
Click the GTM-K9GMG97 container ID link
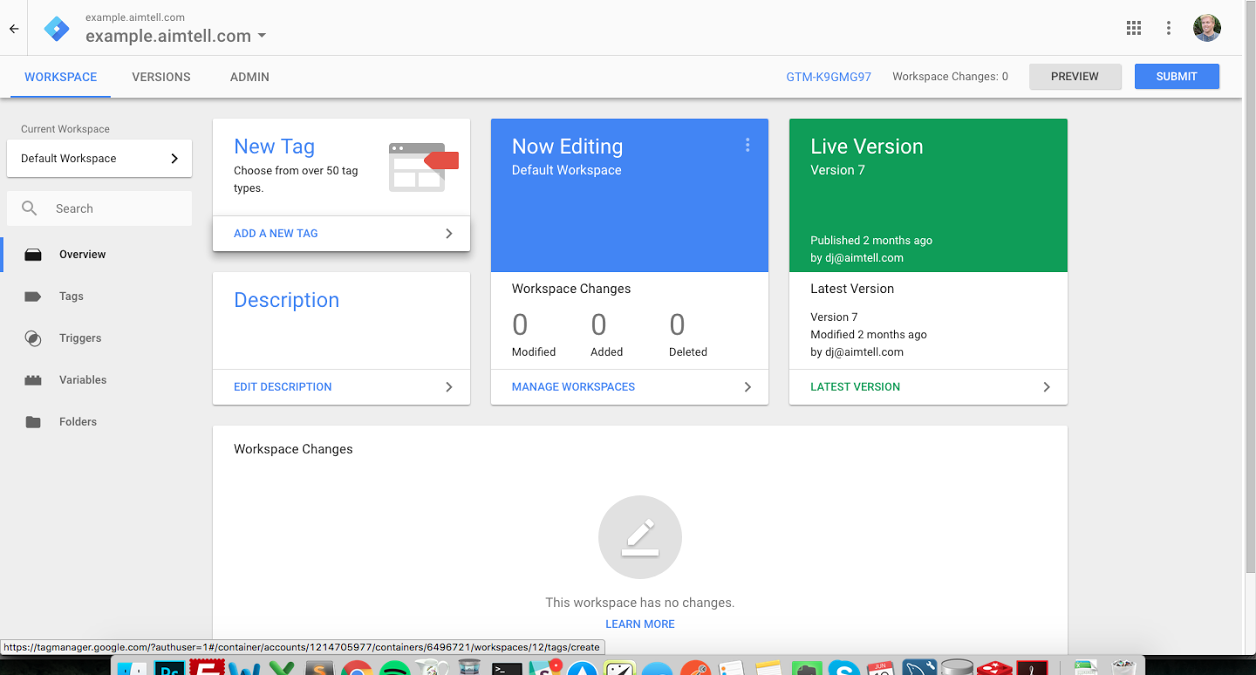pyautogui.click(x=828, y=77)
